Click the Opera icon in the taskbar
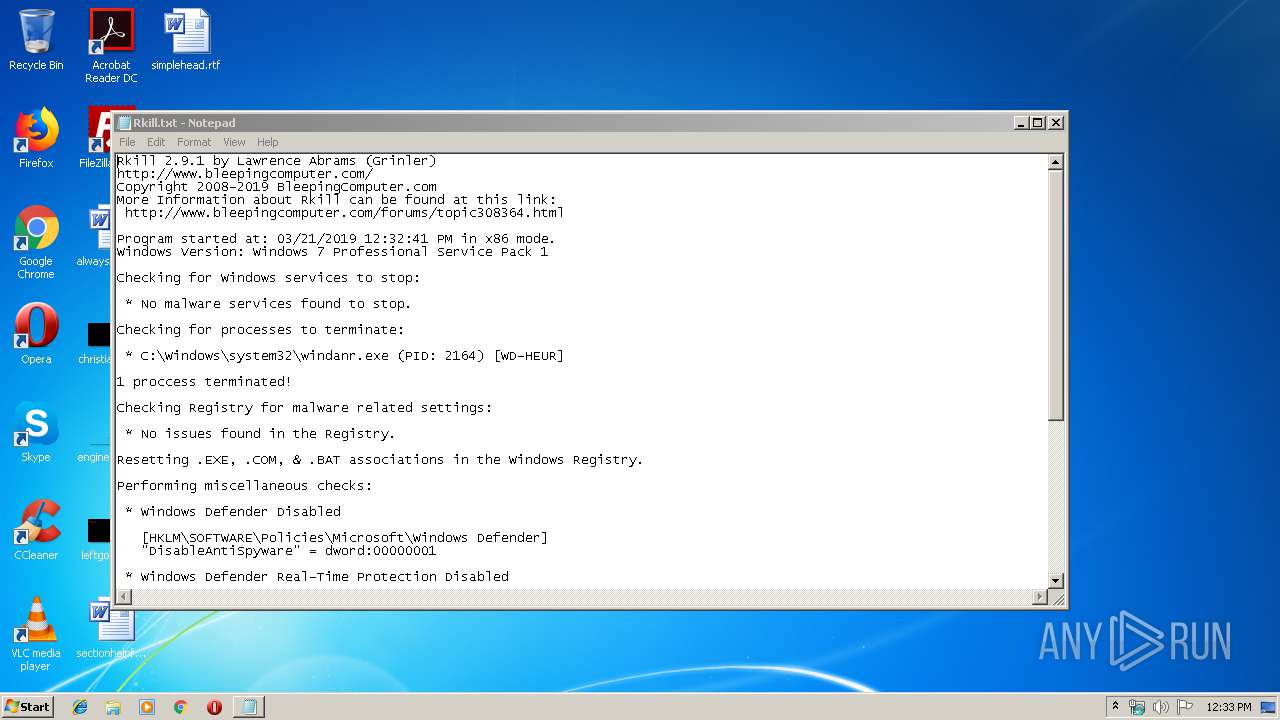The image size is (1280, 720). [214, 707]
